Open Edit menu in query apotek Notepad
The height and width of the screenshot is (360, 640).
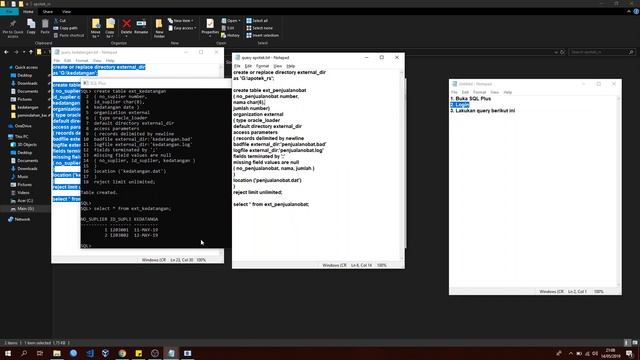coord(248,66)
